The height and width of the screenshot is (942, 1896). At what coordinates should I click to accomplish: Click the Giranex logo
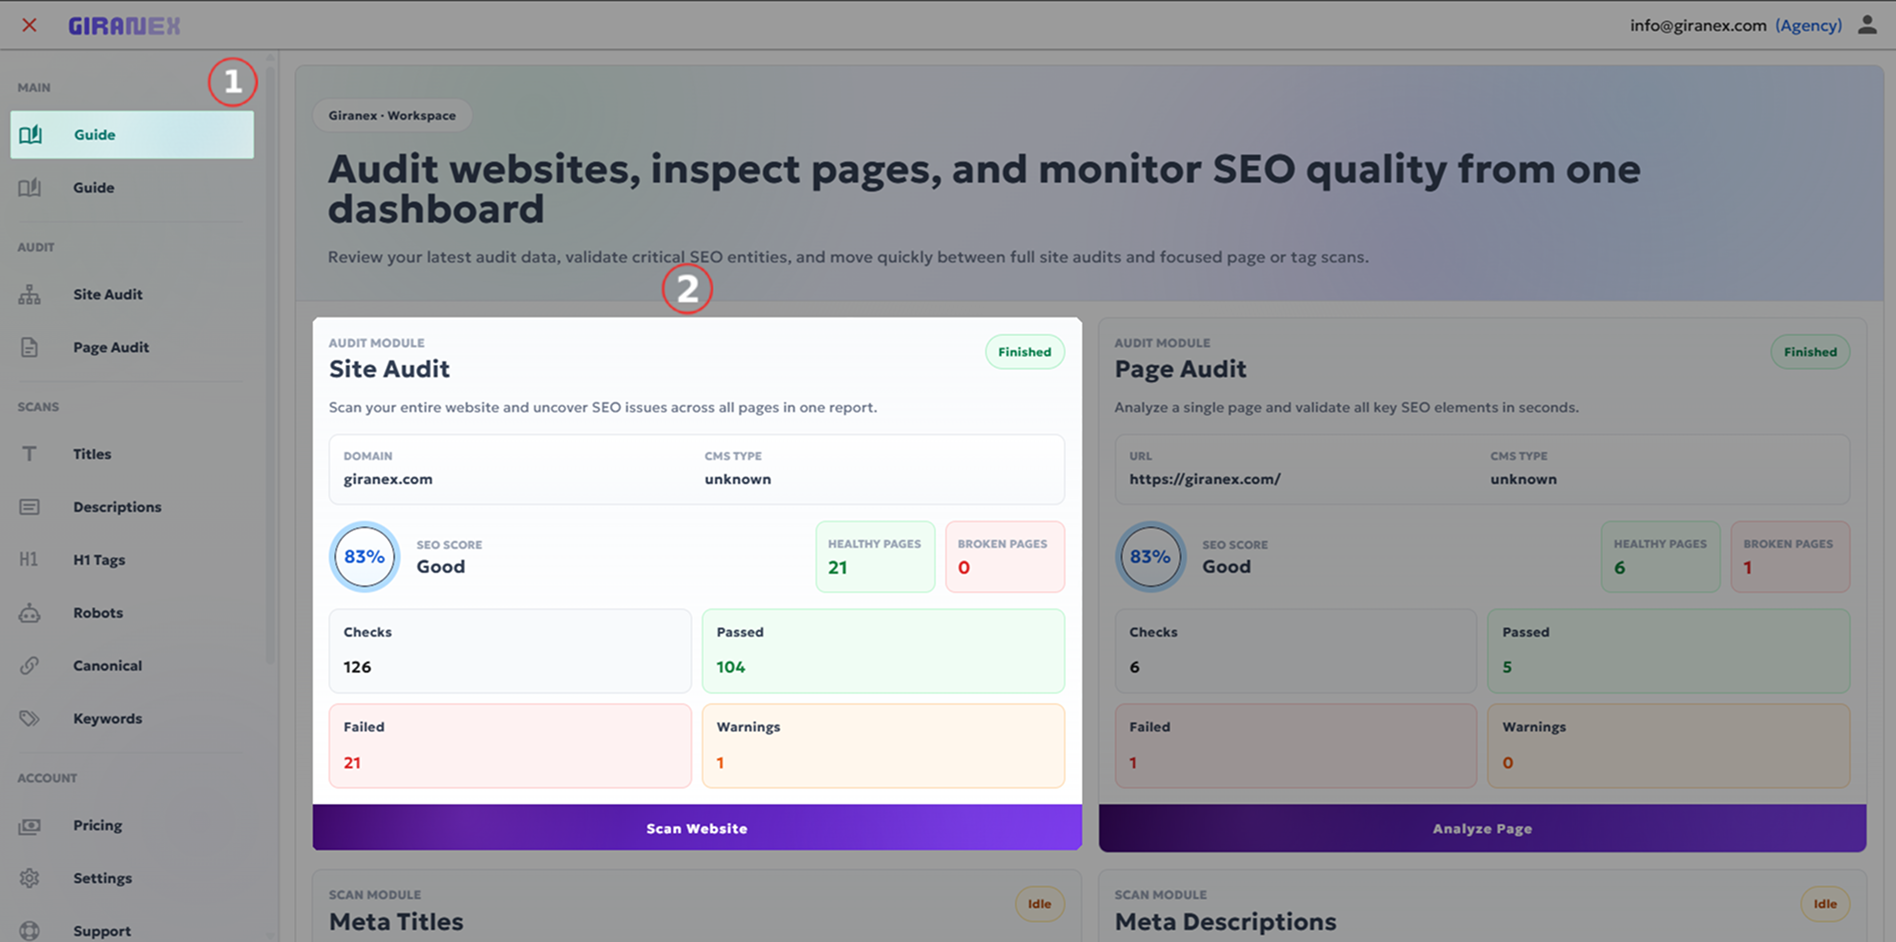click(124, 26)
